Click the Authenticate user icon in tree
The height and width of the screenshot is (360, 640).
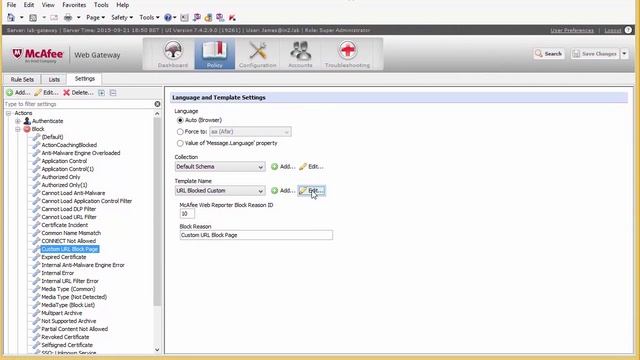[x=27, y=121]
